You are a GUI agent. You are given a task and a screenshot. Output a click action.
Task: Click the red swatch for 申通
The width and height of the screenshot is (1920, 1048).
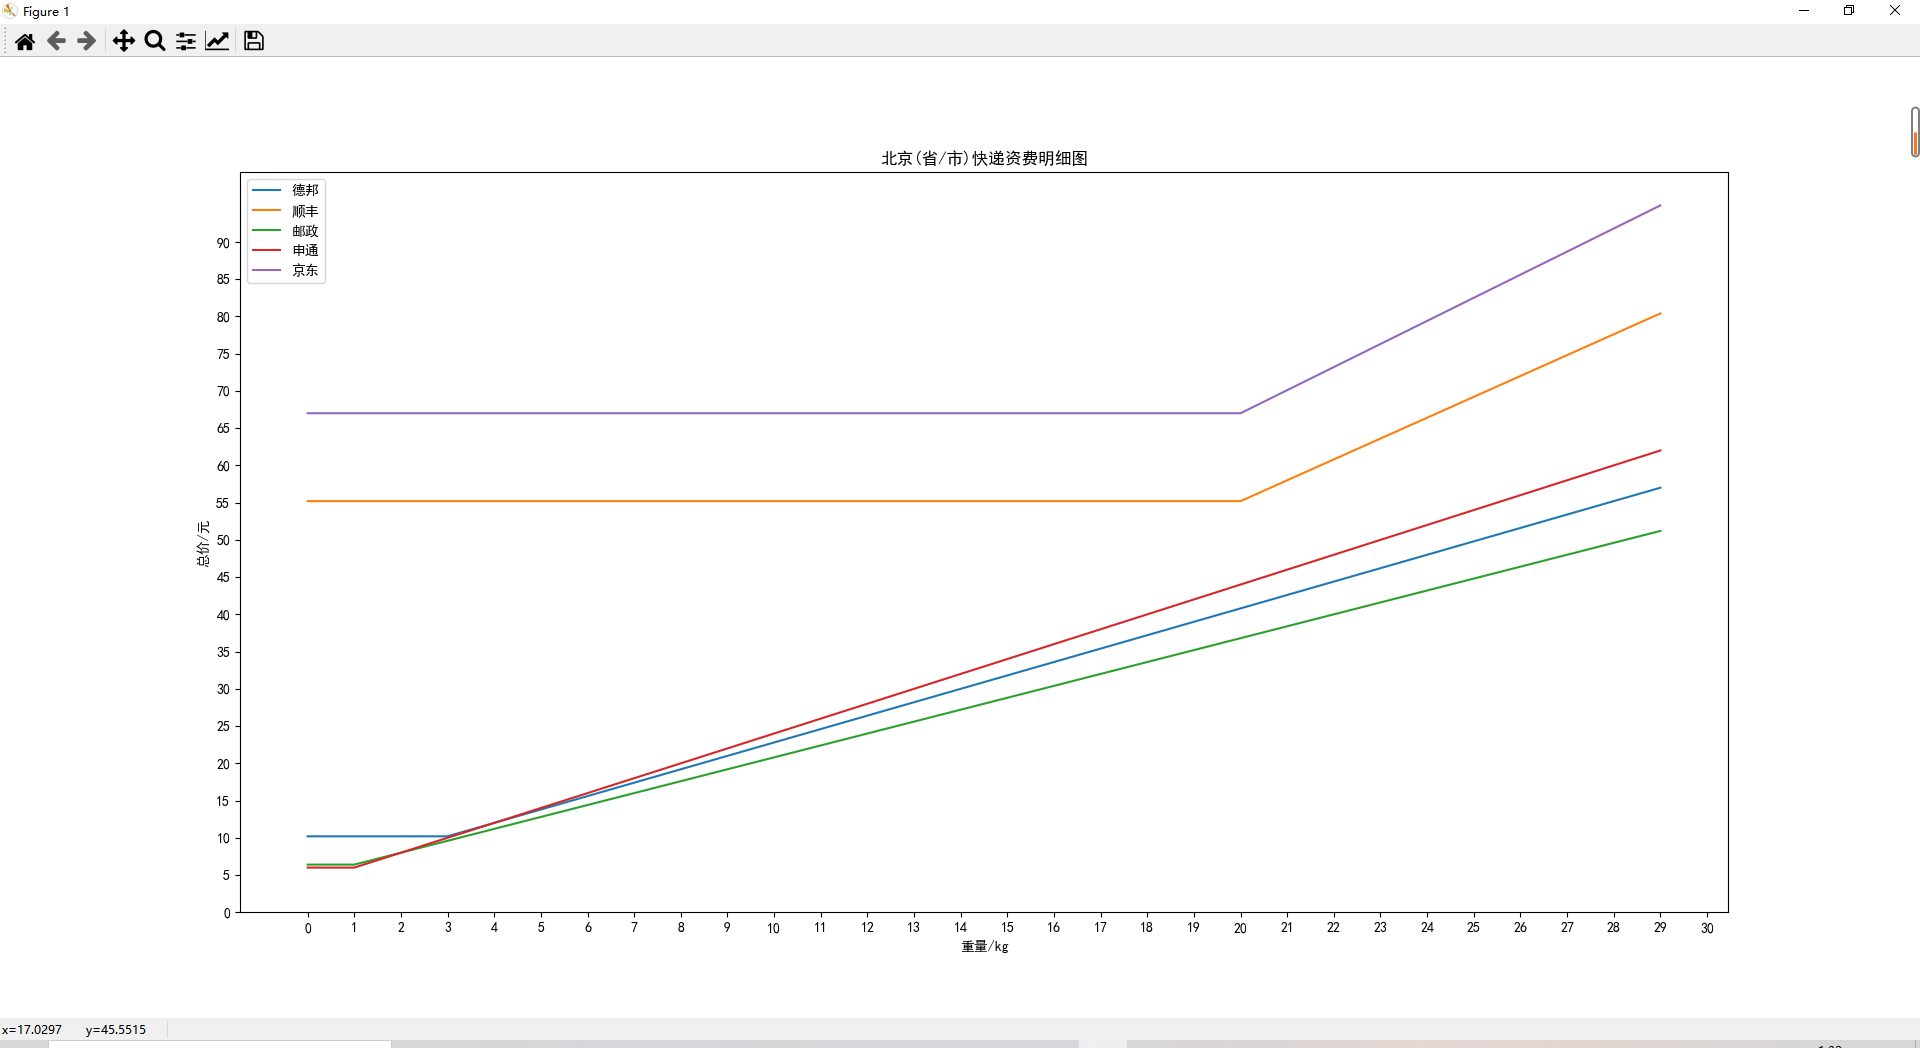[266, 250]
